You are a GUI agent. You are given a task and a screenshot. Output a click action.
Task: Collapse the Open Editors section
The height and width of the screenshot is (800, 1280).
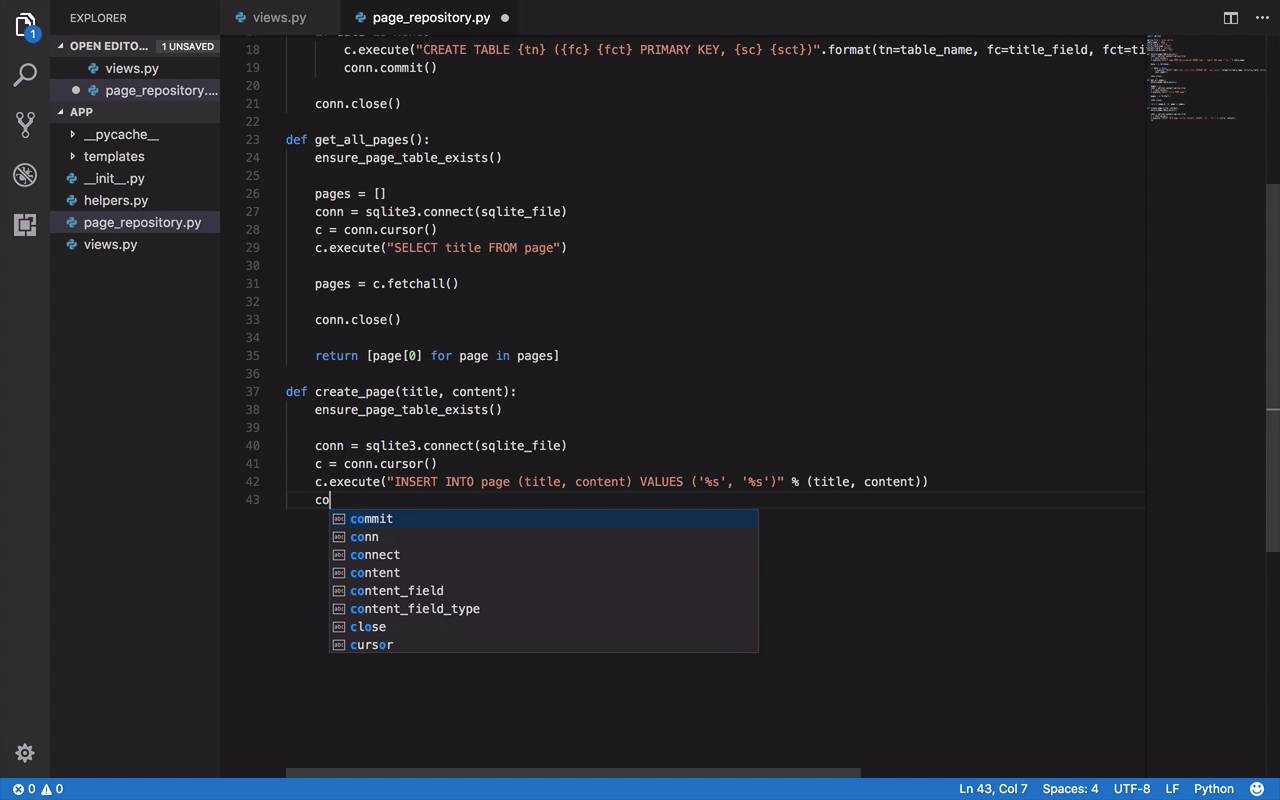[x=61, y=46]
